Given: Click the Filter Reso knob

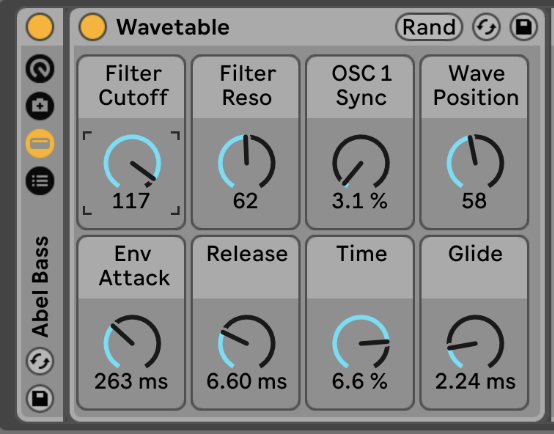Looking at the screenshot, I should [247, 163].
